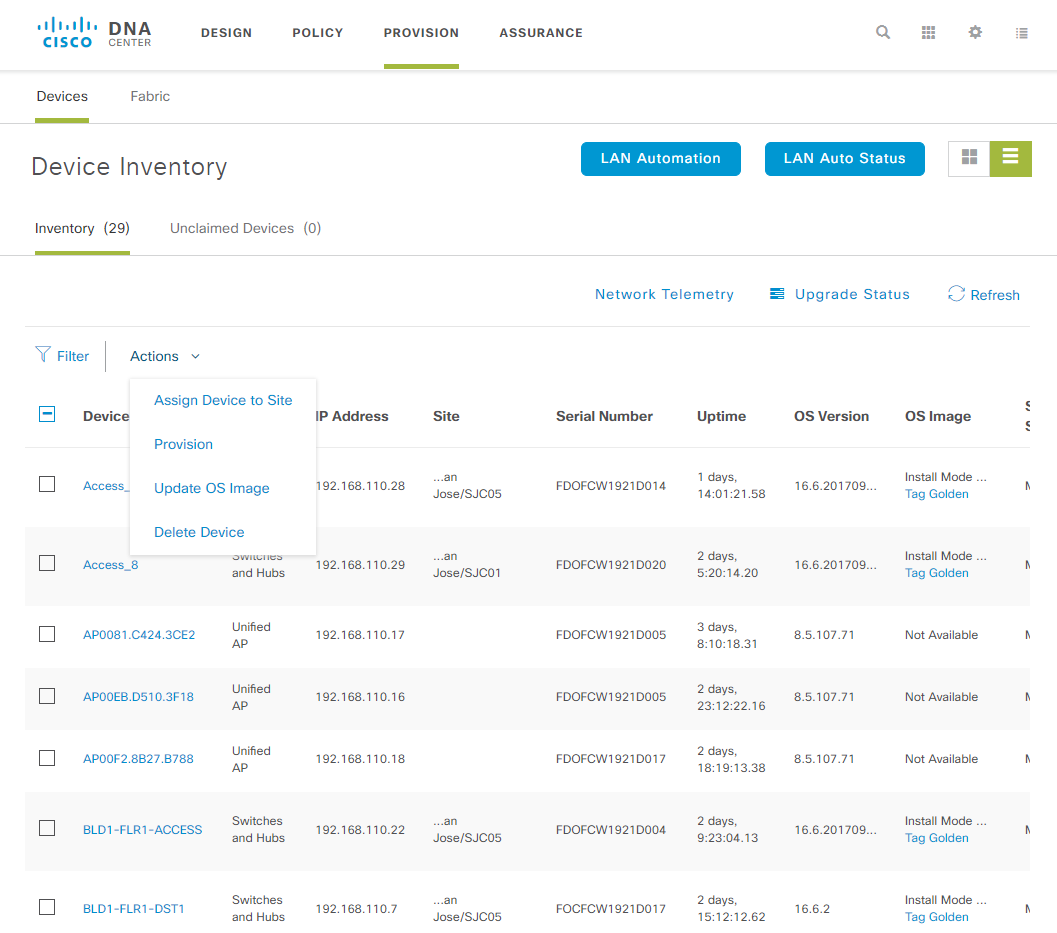Open the BLD1-FLR1-DST1 device link

point(133,909)
